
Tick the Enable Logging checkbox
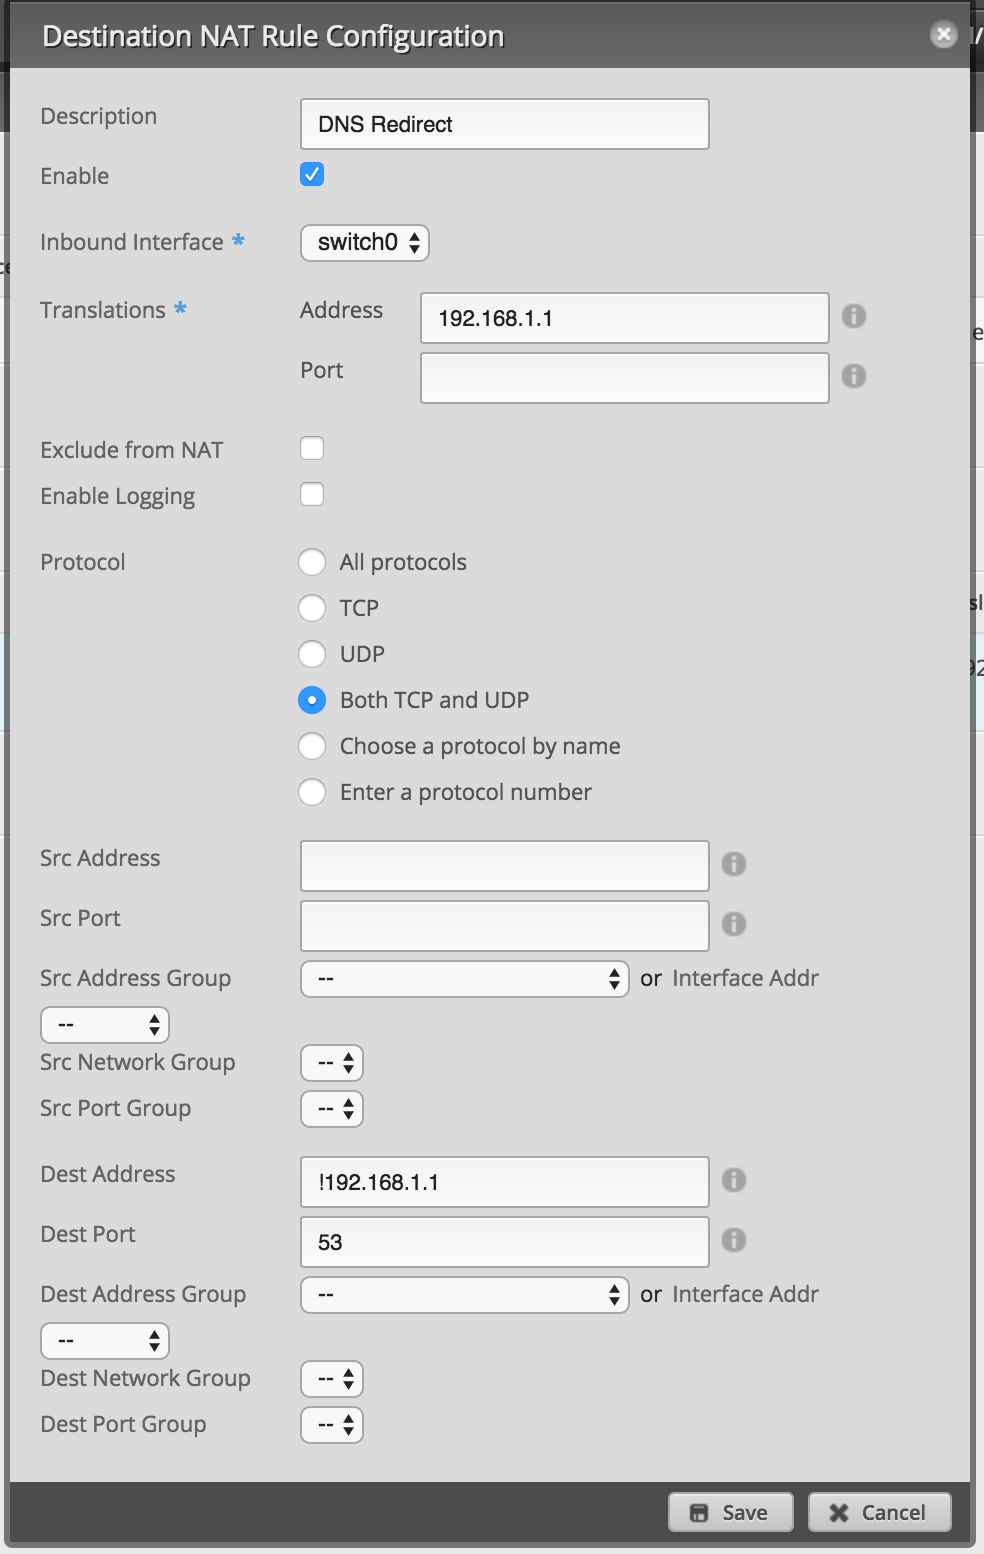312,494
